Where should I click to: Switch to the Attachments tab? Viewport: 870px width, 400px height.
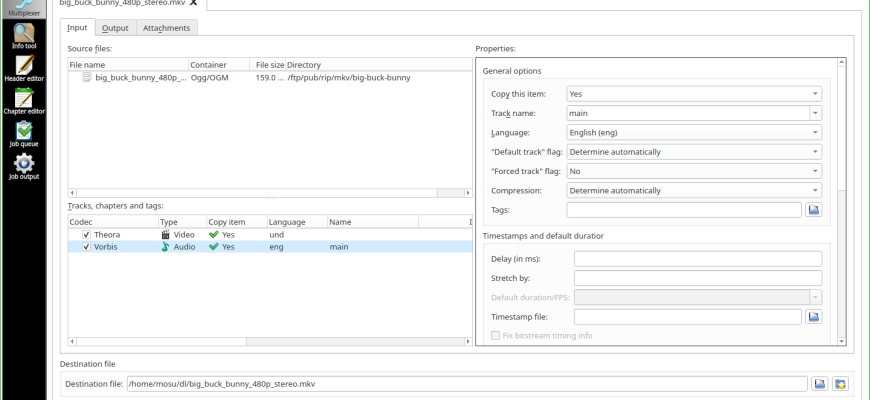pyautogui.click(x=166, y=28)
